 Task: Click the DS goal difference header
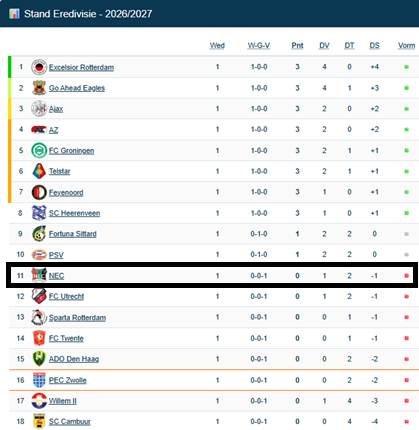pos(374,46)
